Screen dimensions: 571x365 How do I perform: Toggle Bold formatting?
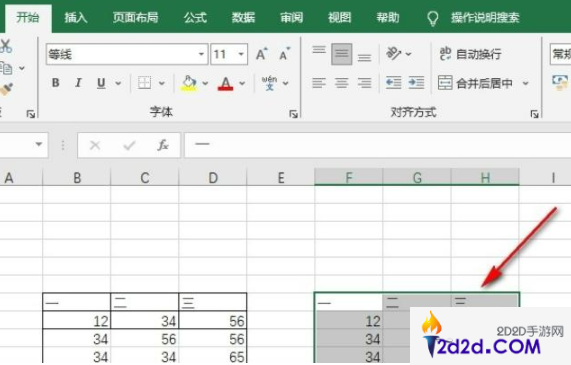click(x=55, y=83)
